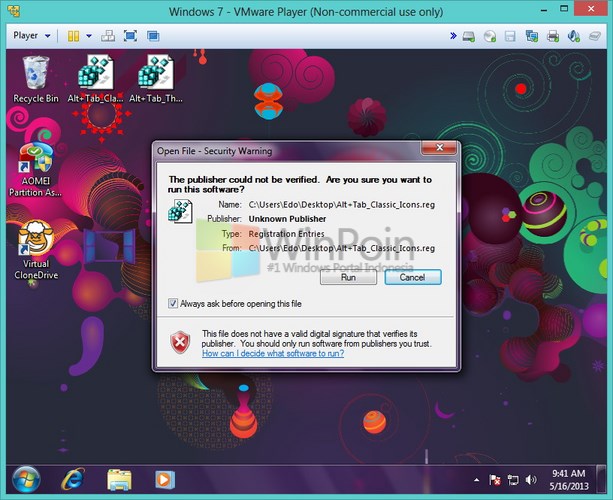Viewport: 613px width, 500px height.
Task: Click the Name path ending Alt+Tab_Classic_Icons.reg
Action: (x=342, y=204)
